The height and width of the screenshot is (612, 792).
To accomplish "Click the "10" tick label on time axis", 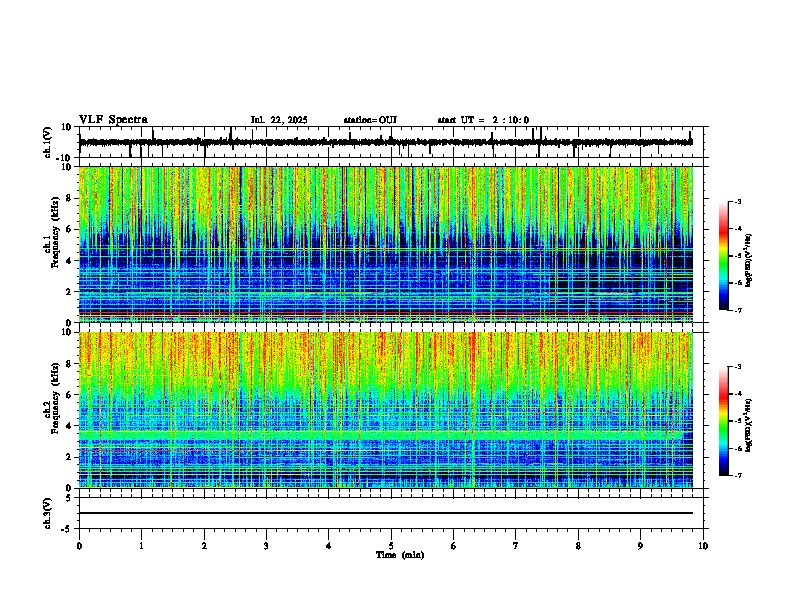I will coord(703,546).
